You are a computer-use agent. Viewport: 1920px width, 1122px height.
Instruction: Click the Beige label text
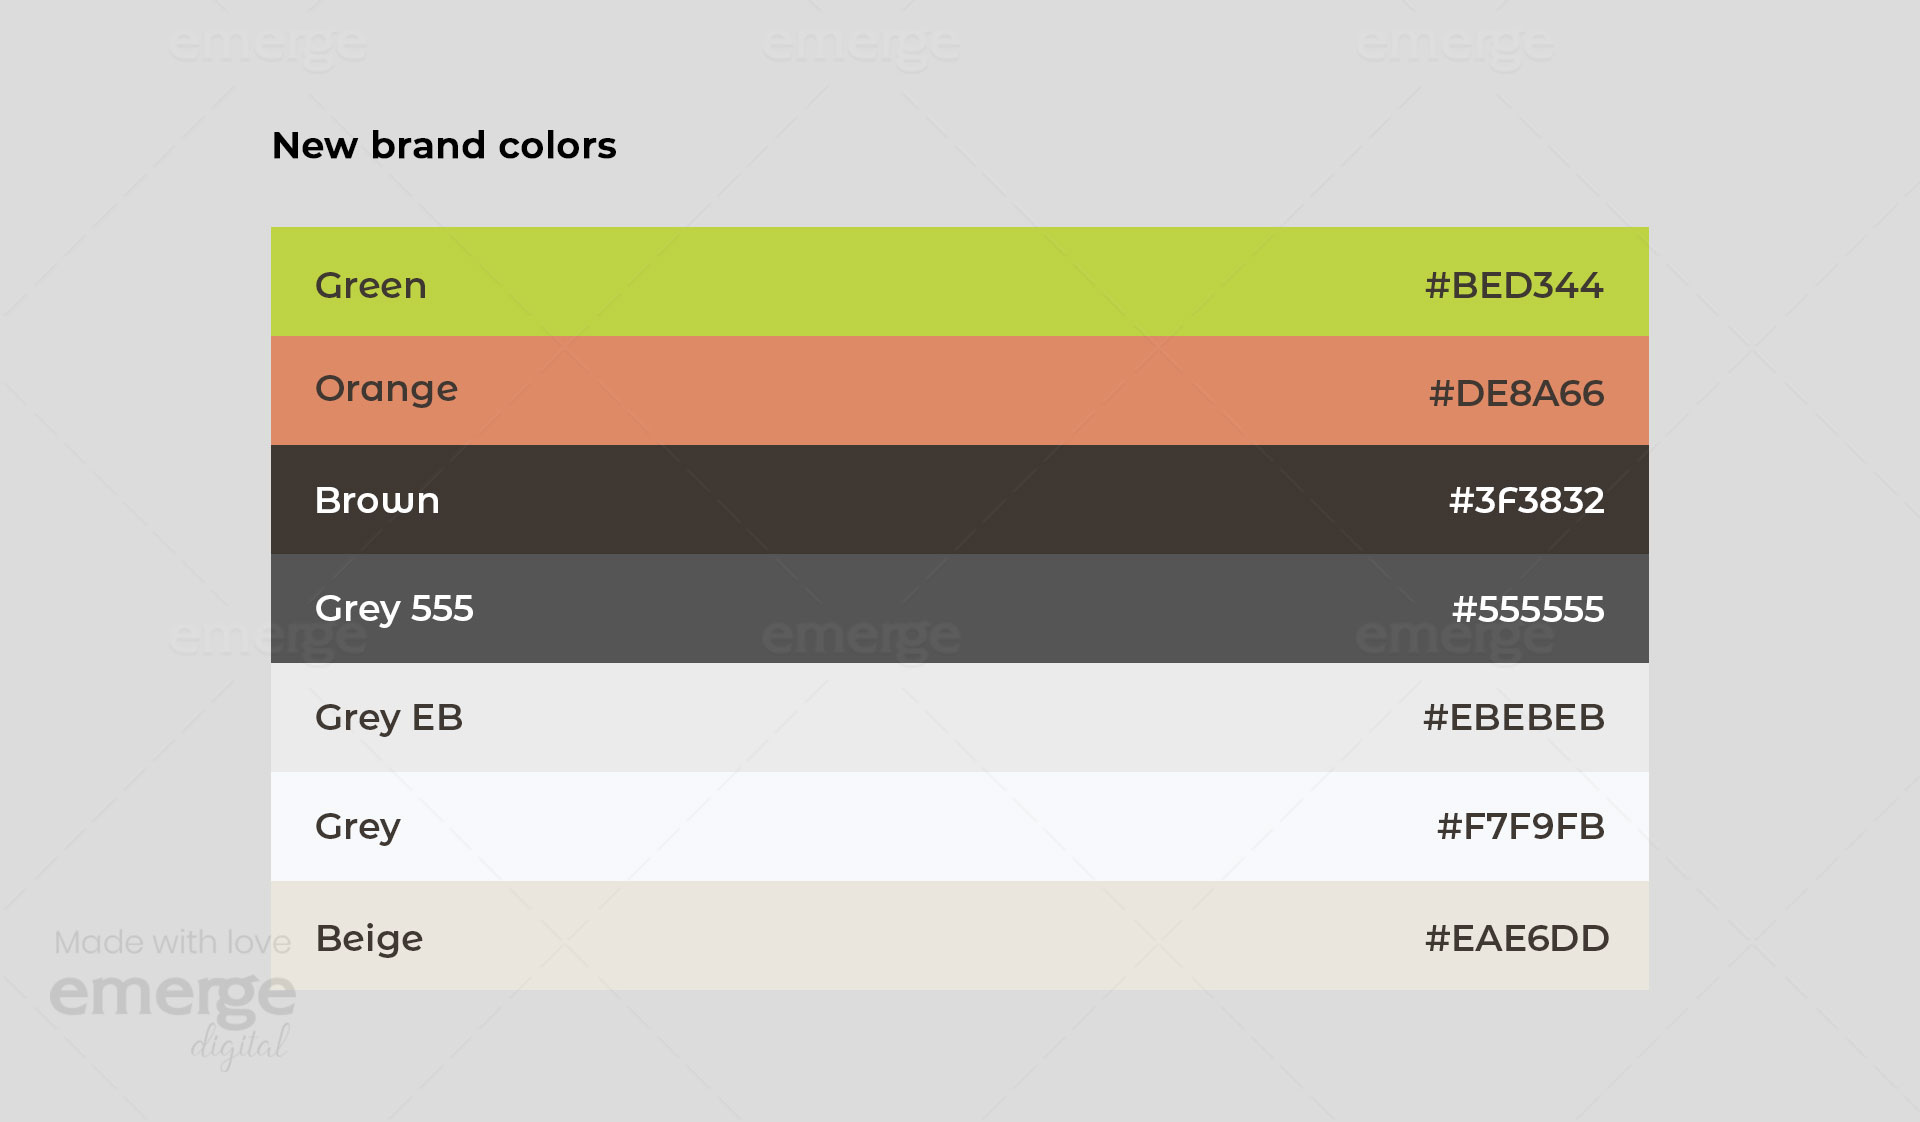pyautogui.click(x=369, y=939)
